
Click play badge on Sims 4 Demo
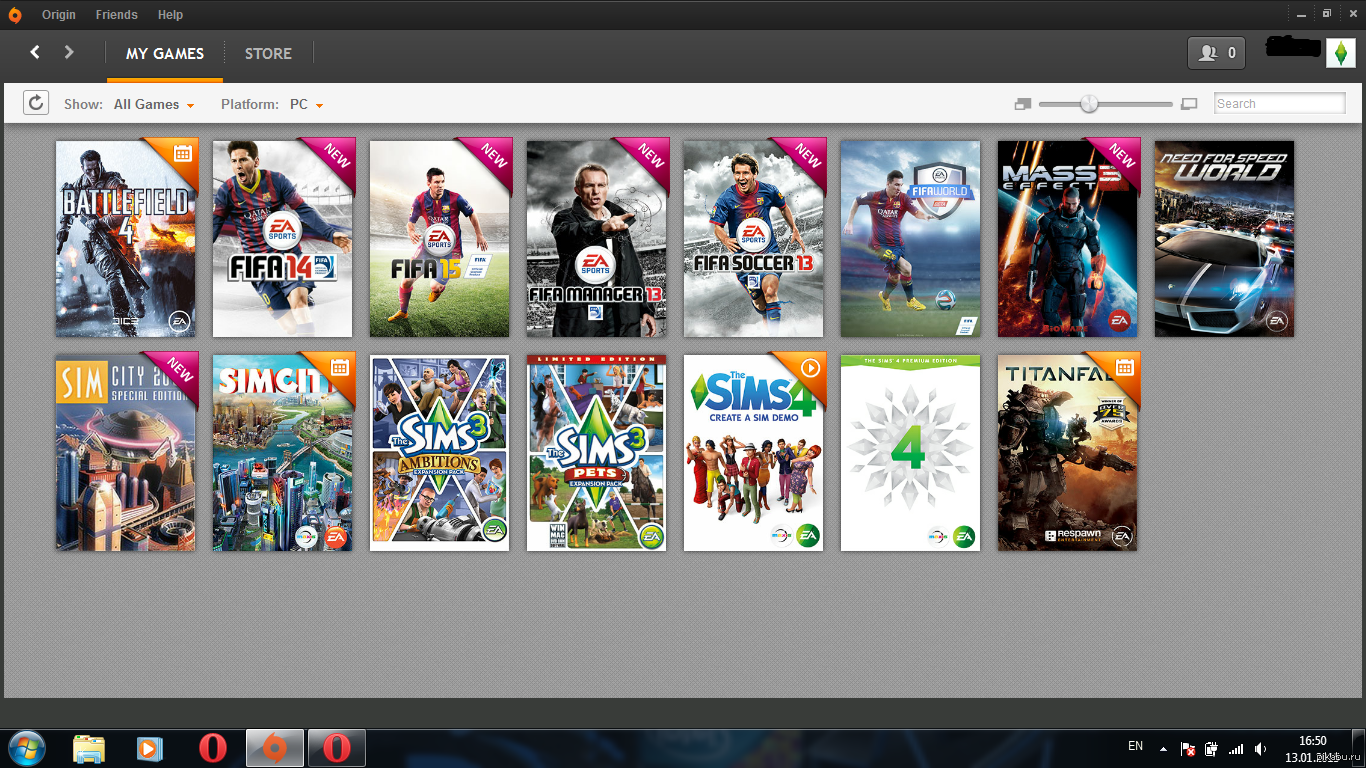810,367
